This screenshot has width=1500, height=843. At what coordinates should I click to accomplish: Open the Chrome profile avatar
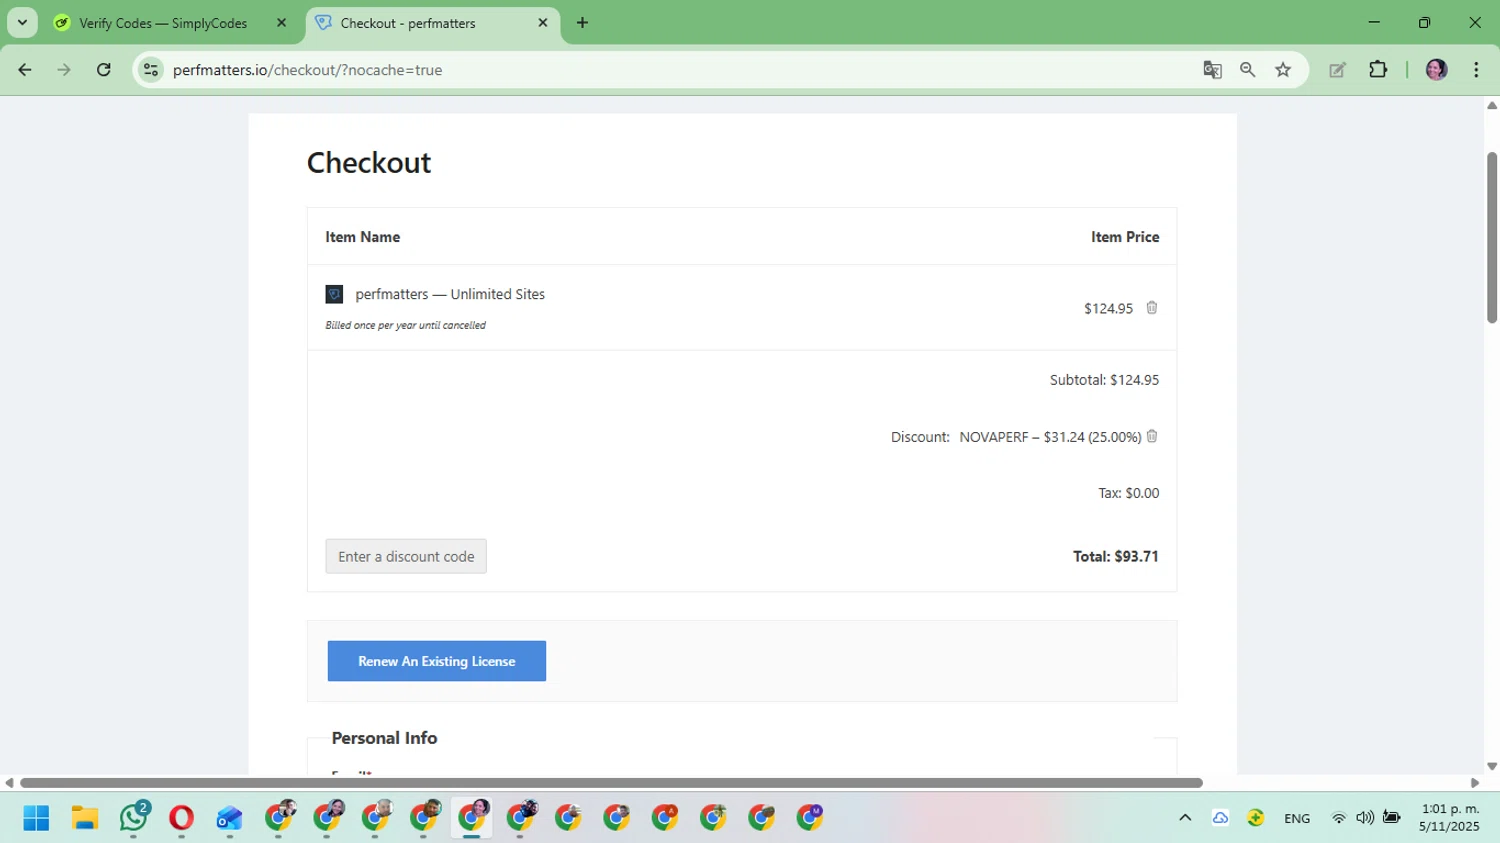click(x=1437, y=70)
